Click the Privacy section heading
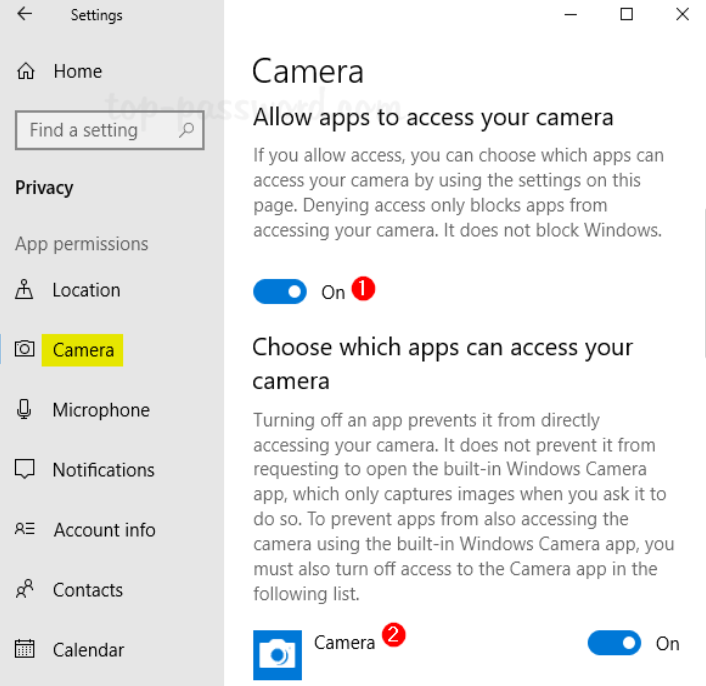706x686 pixels. [x=44, y=187]
